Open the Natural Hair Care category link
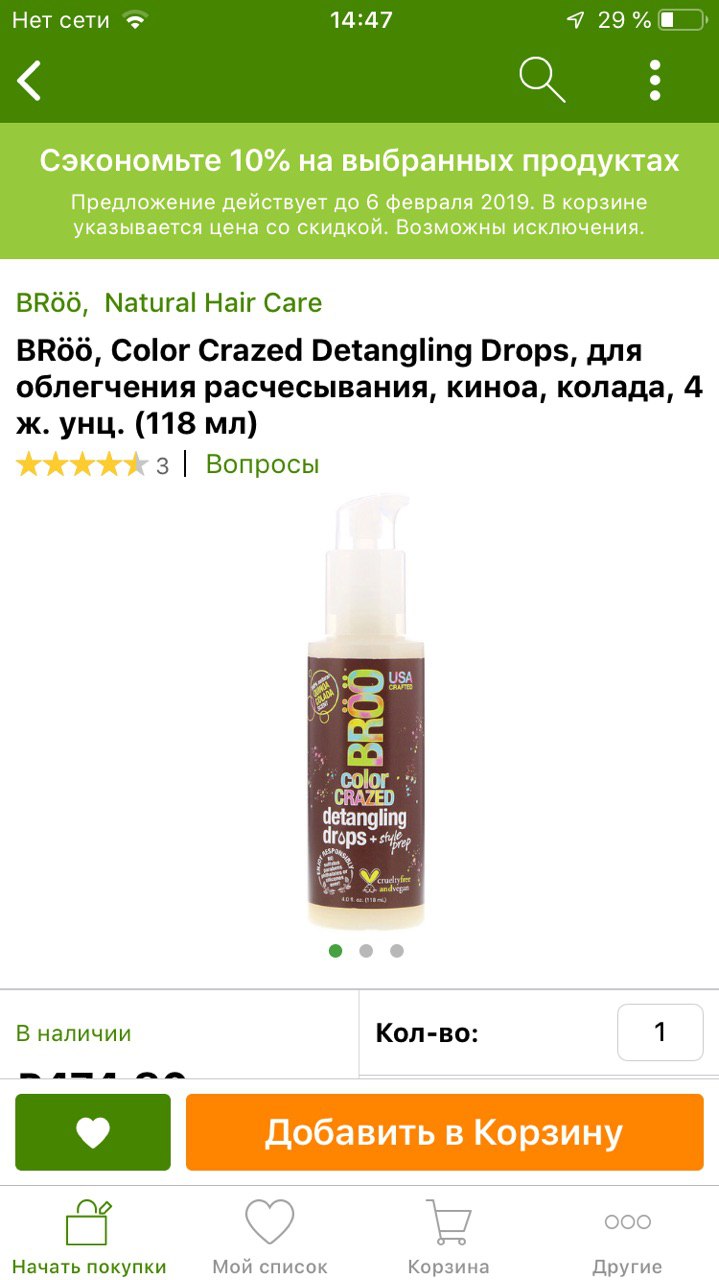Image resolution: width=719 pixels, height=1280 pixels. pyautogui.click(x=213, y=303)
